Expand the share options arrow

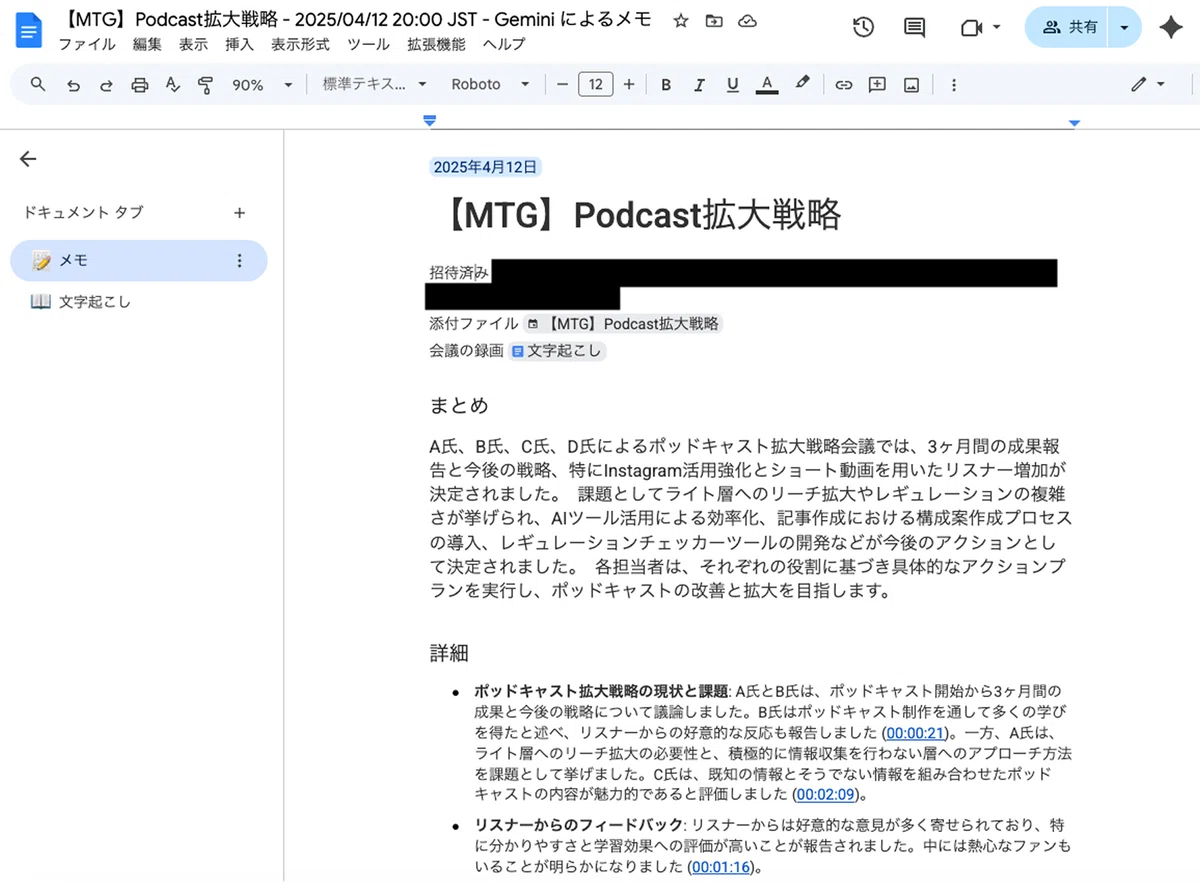point(1125,28)
